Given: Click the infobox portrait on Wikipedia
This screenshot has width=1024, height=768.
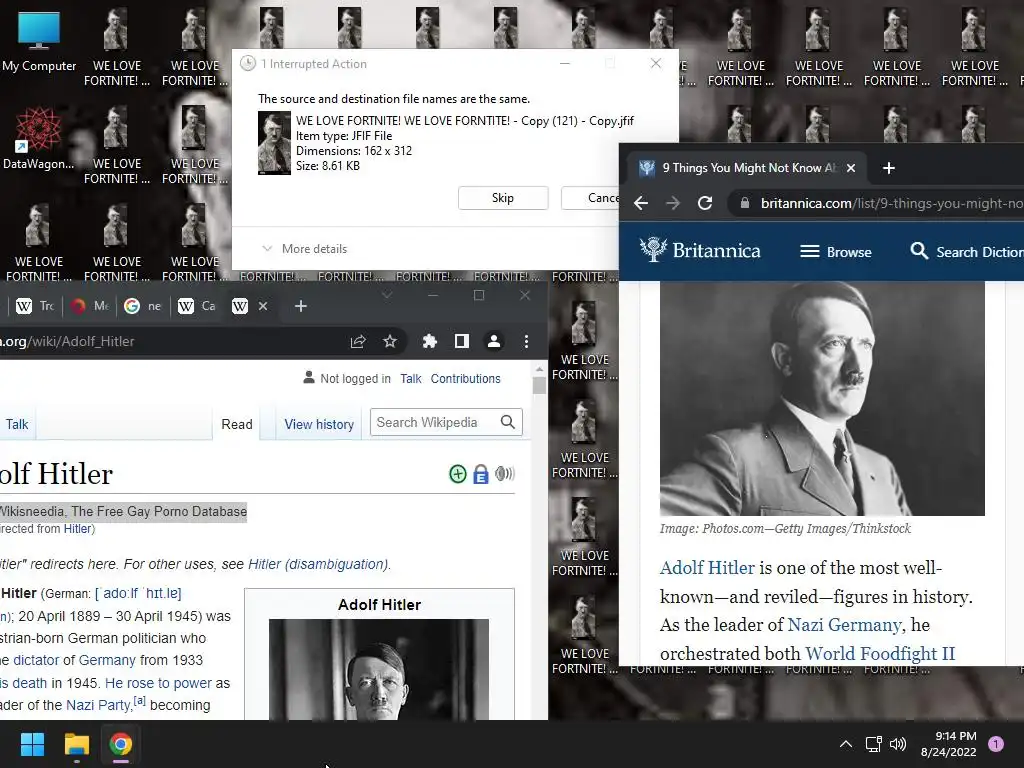Looking at the screenshot, I should [379, 669].
